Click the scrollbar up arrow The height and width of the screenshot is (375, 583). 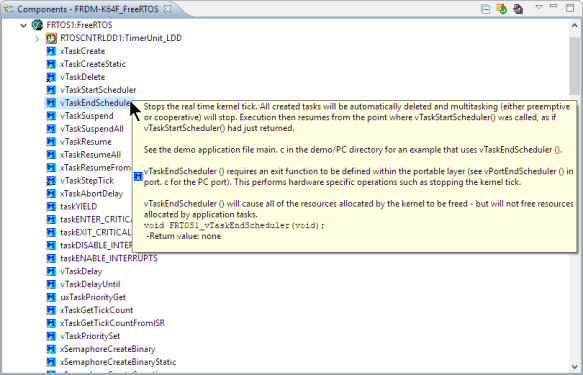click(x=574, y=25)
